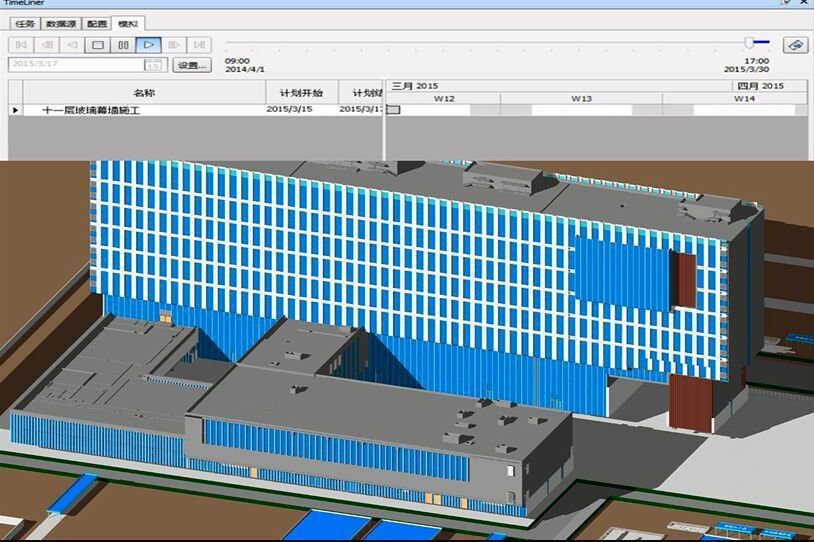Rewind simulation to the start
Screen dimensions: 814x542
tap(21, 45)
